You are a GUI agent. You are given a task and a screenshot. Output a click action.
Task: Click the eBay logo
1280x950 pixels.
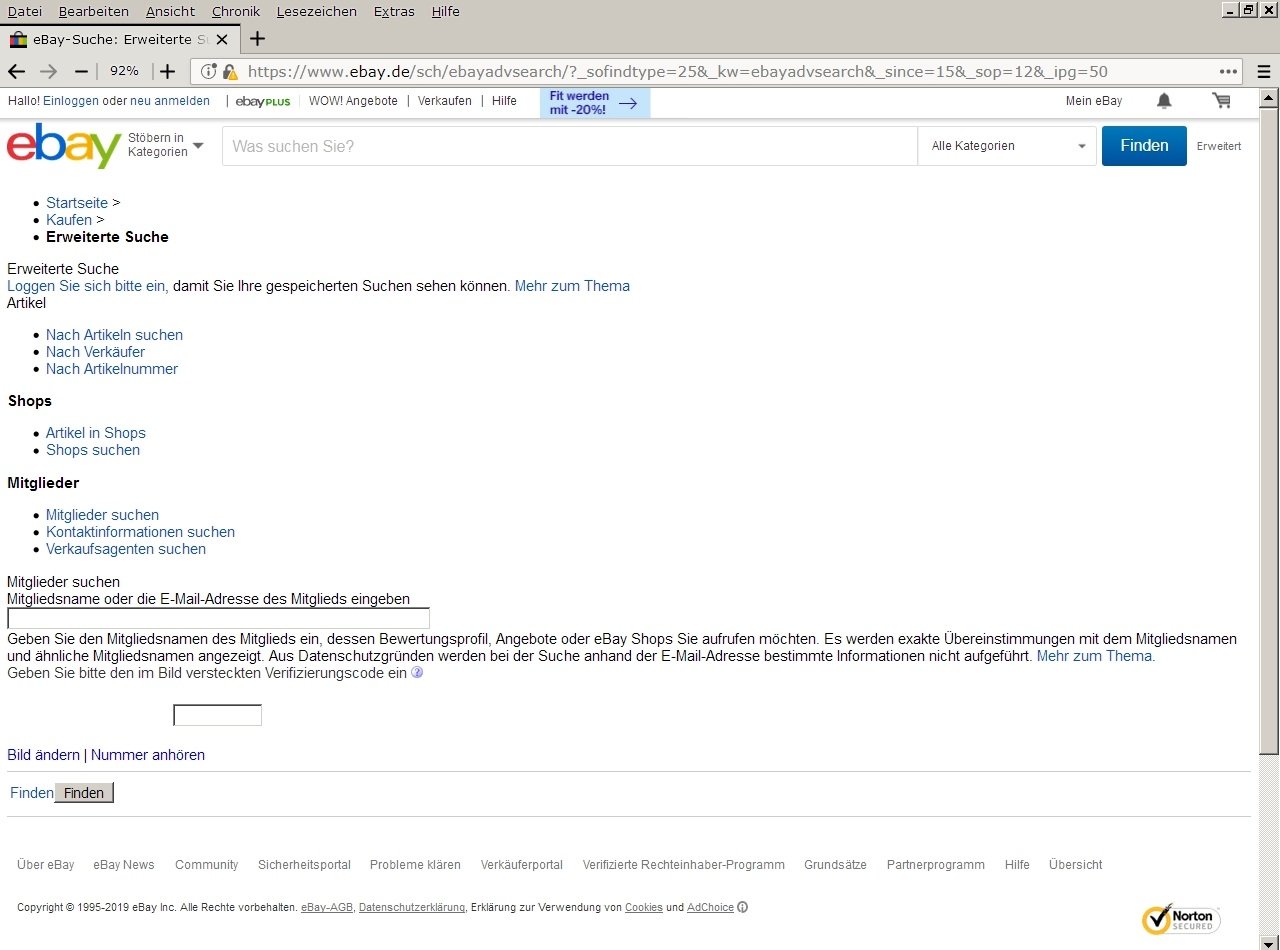(x=64, y=145)
